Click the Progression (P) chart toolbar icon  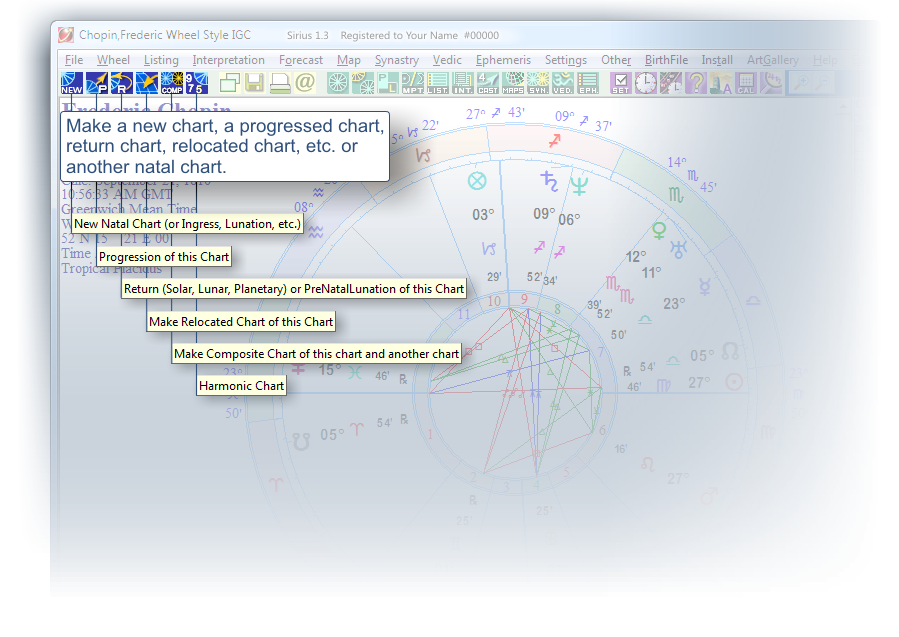[x=97, y=83]
